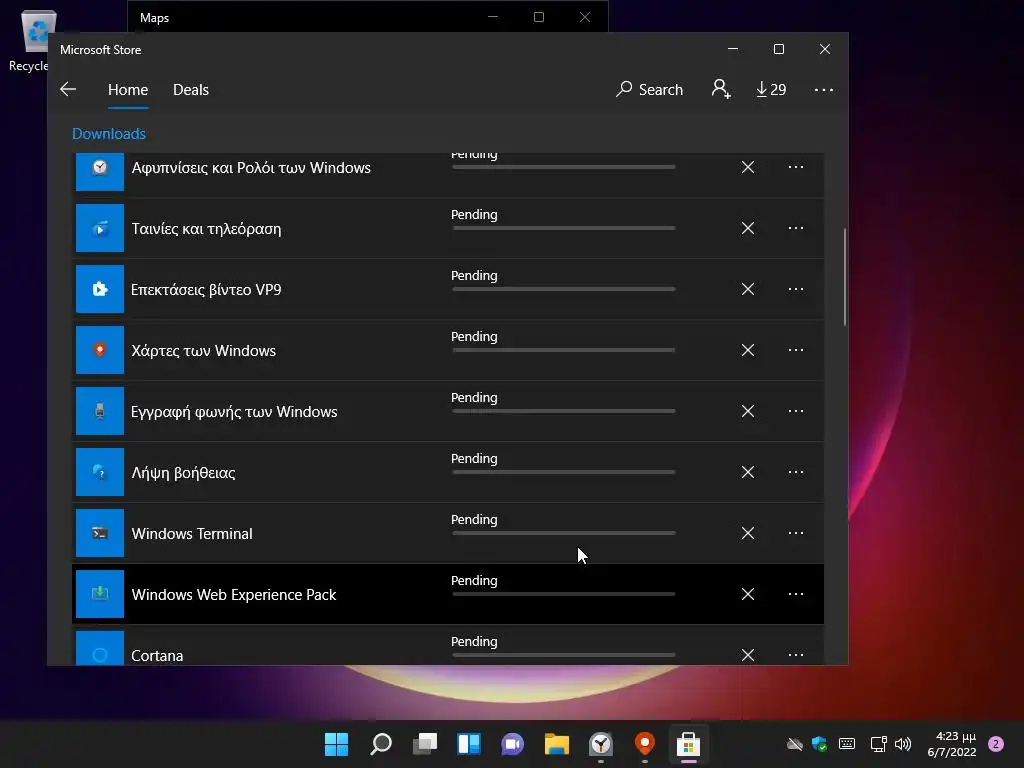
Task: Open File Explorer from the taskbar
Action: 557,744
